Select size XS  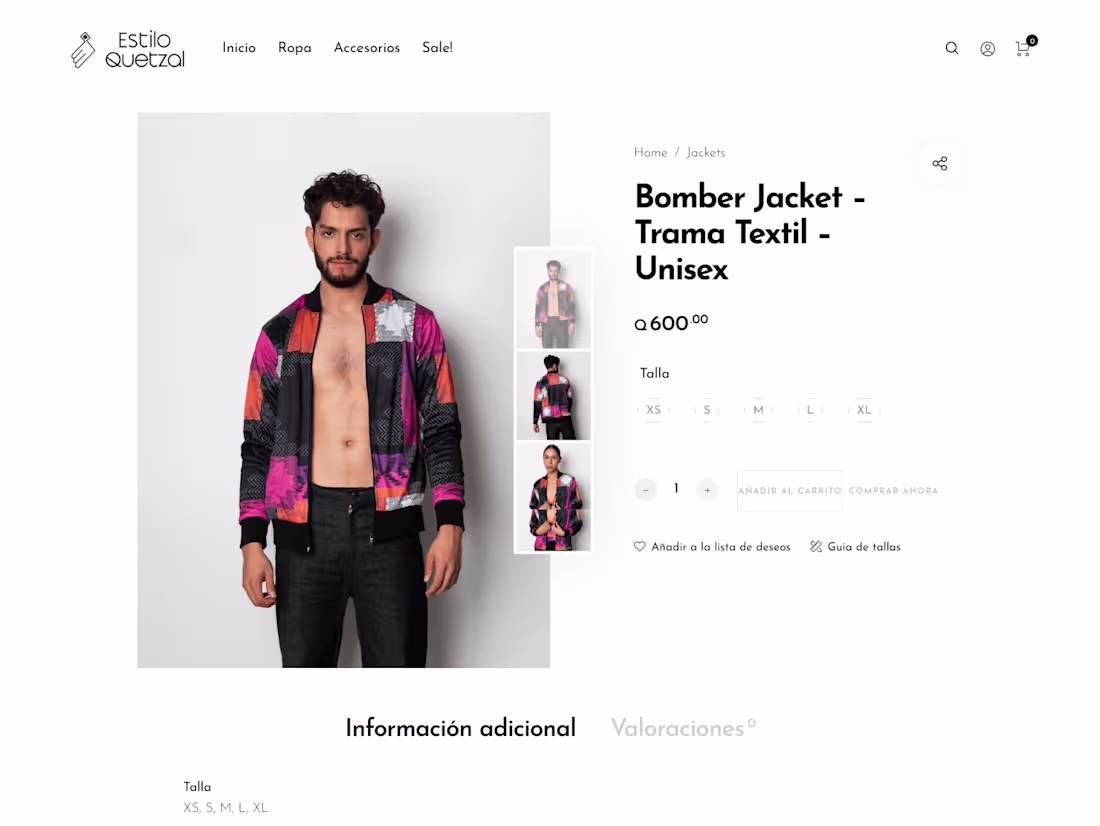(653, 410)
